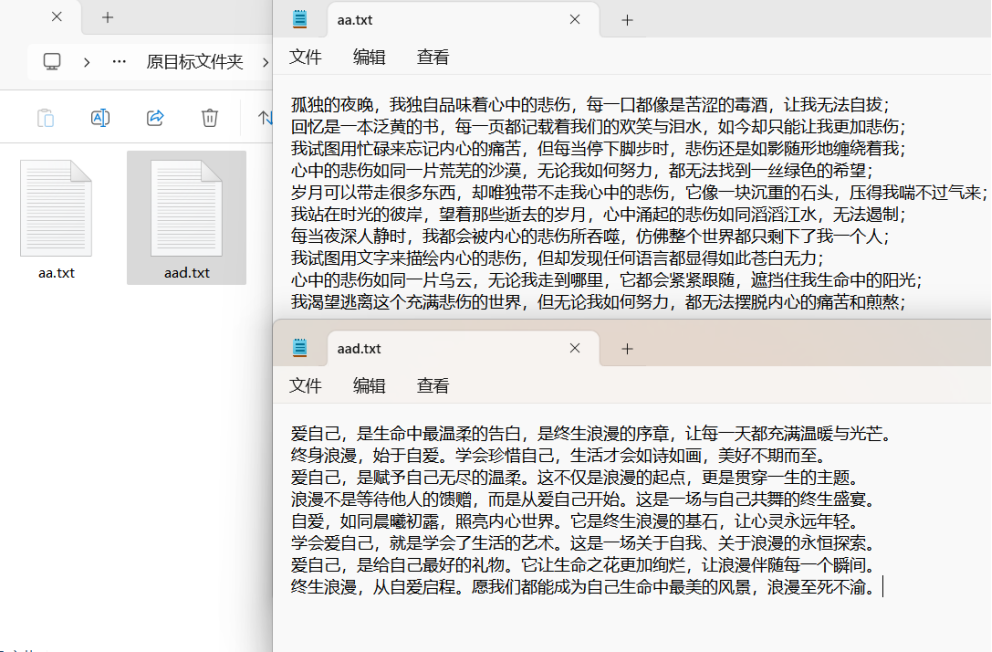
Task: Add a new Explorer tab
Action: tap(108, 18)
